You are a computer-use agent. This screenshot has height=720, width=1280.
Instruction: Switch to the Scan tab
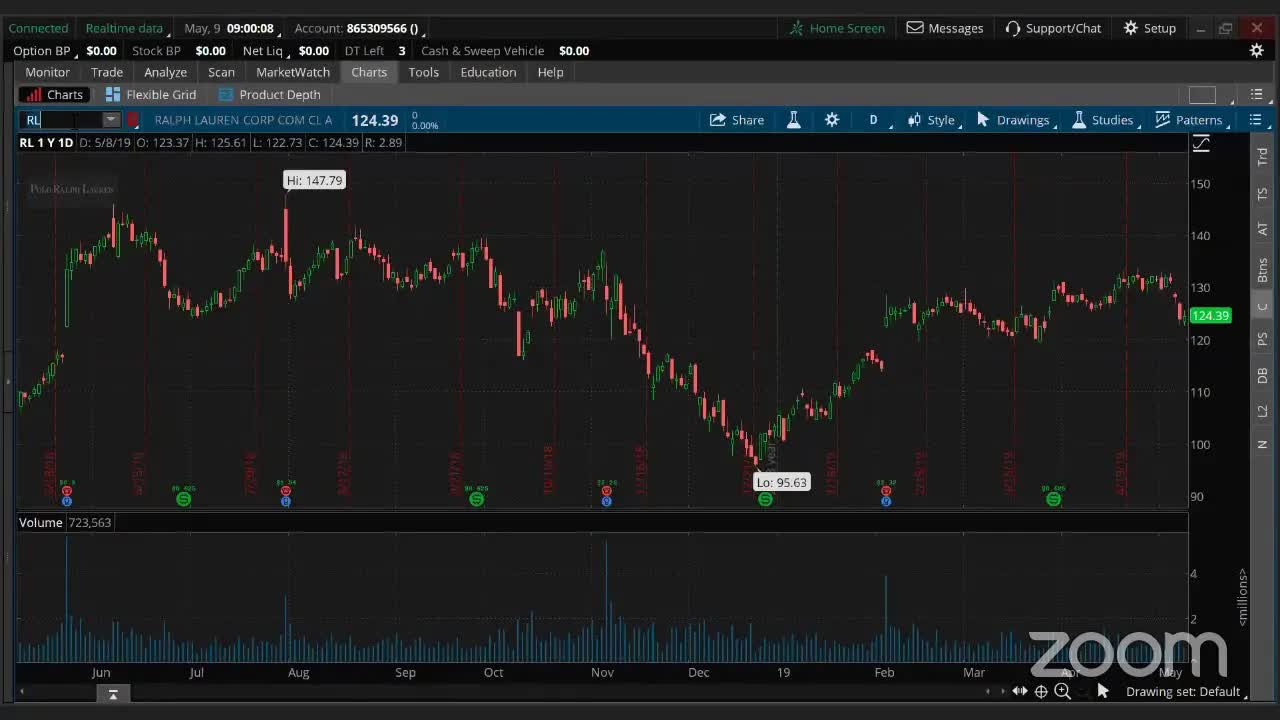click(222, 72)
